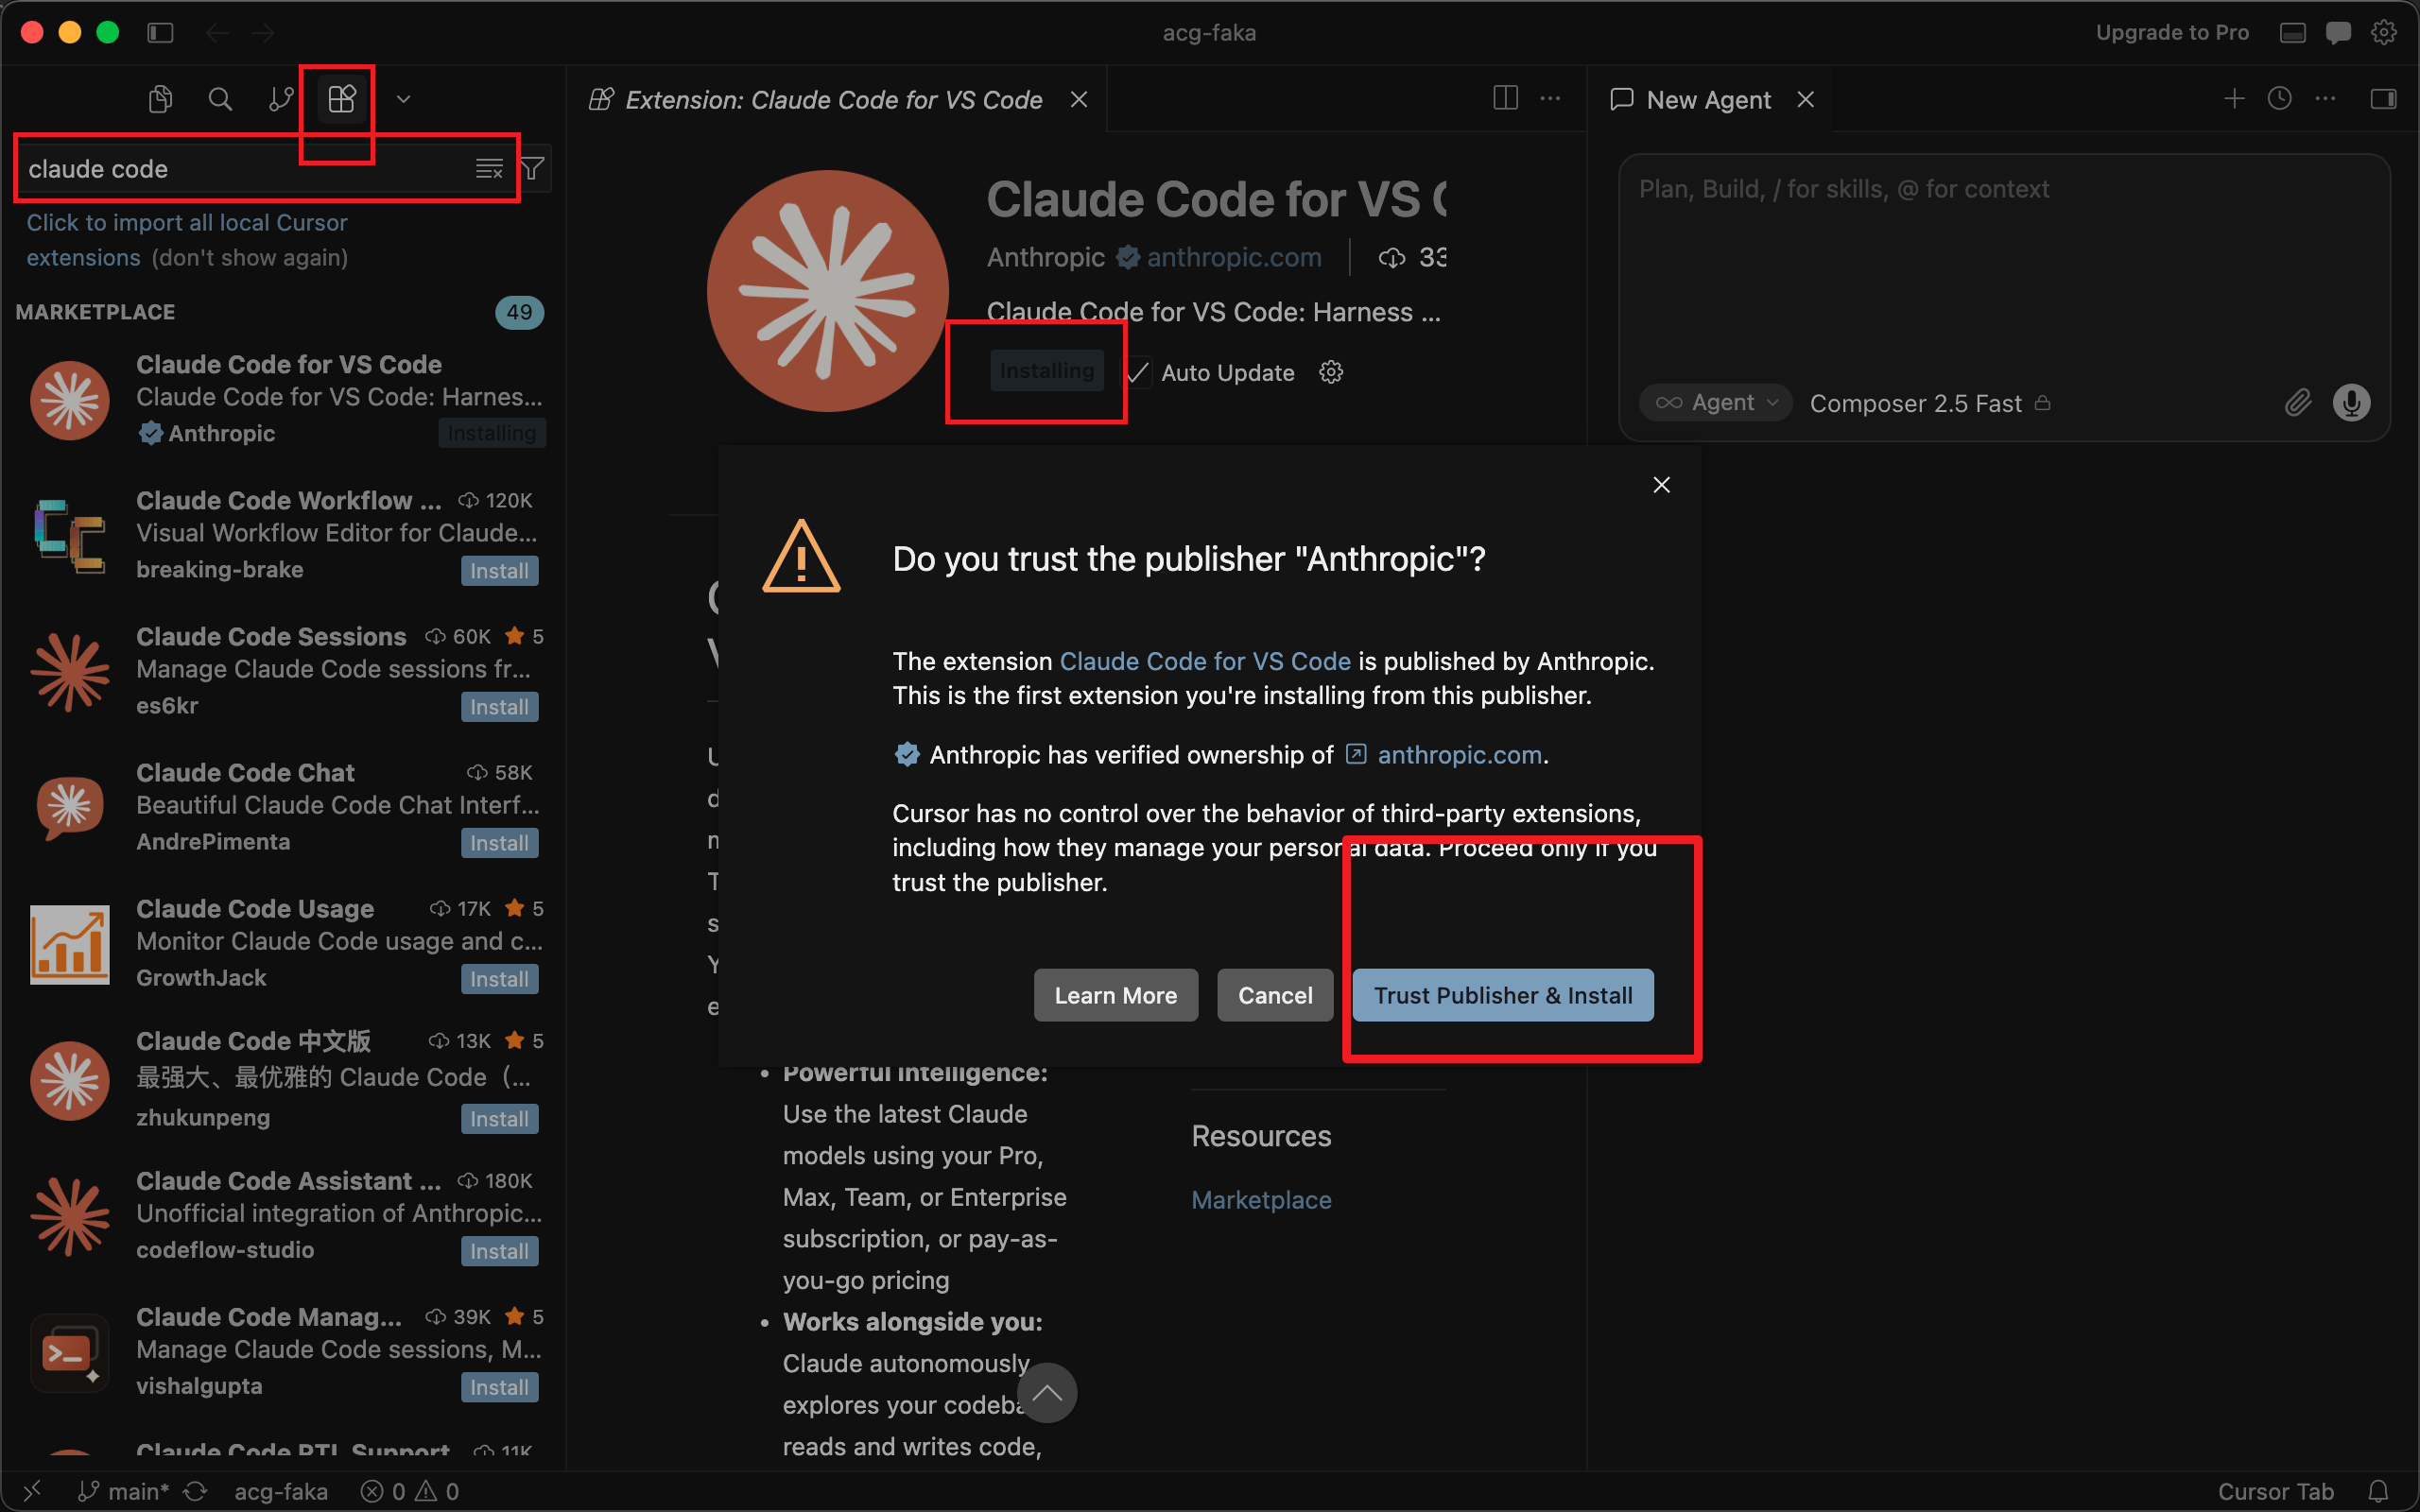Close the trust publisher dialog with X
The width and height of the screenshot is (2420, 1512).
click(1661, 485)
